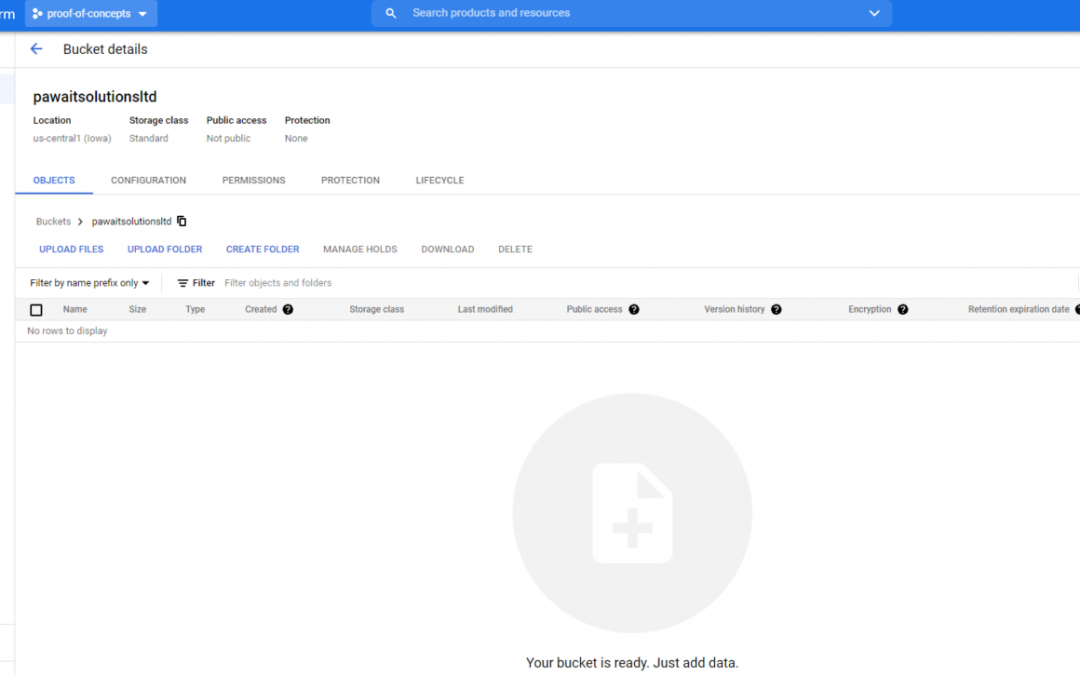
Task: Switch to the CONFIGURATION tab
Action: [148, 180]
